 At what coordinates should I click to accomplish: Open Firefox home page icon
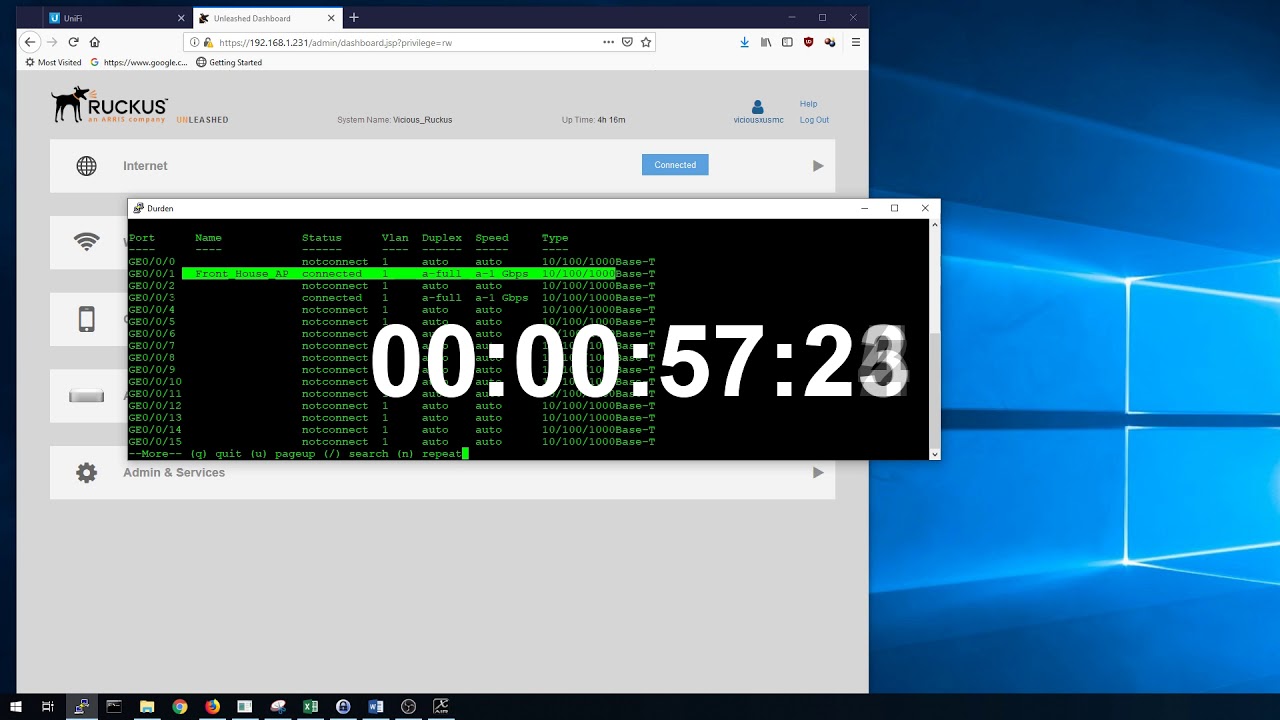click(95, 42)
